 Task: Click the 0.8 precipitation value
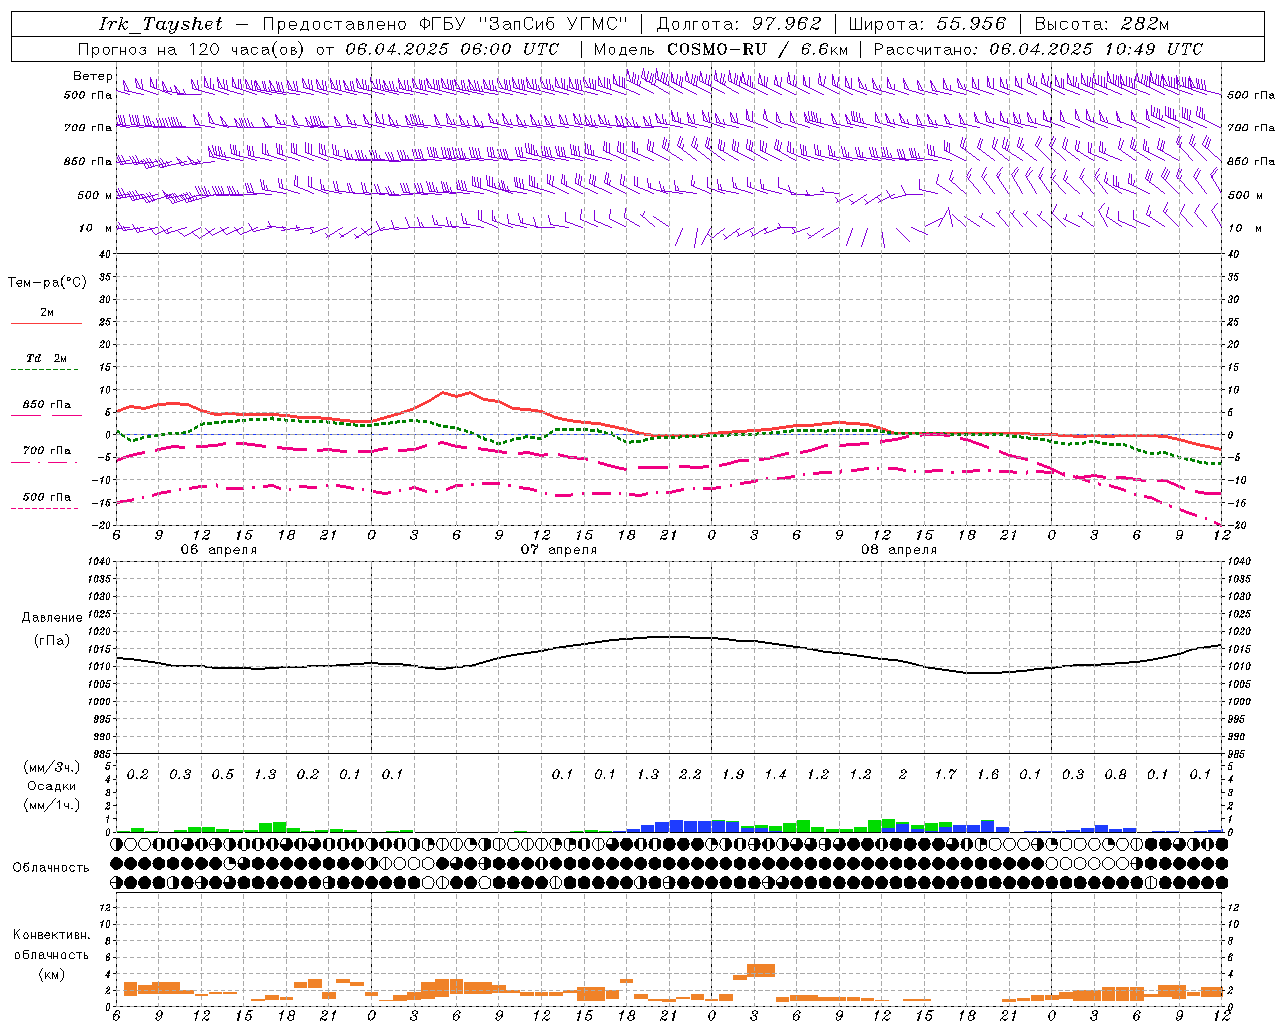pyautogui.click(x=1115, y=774)
